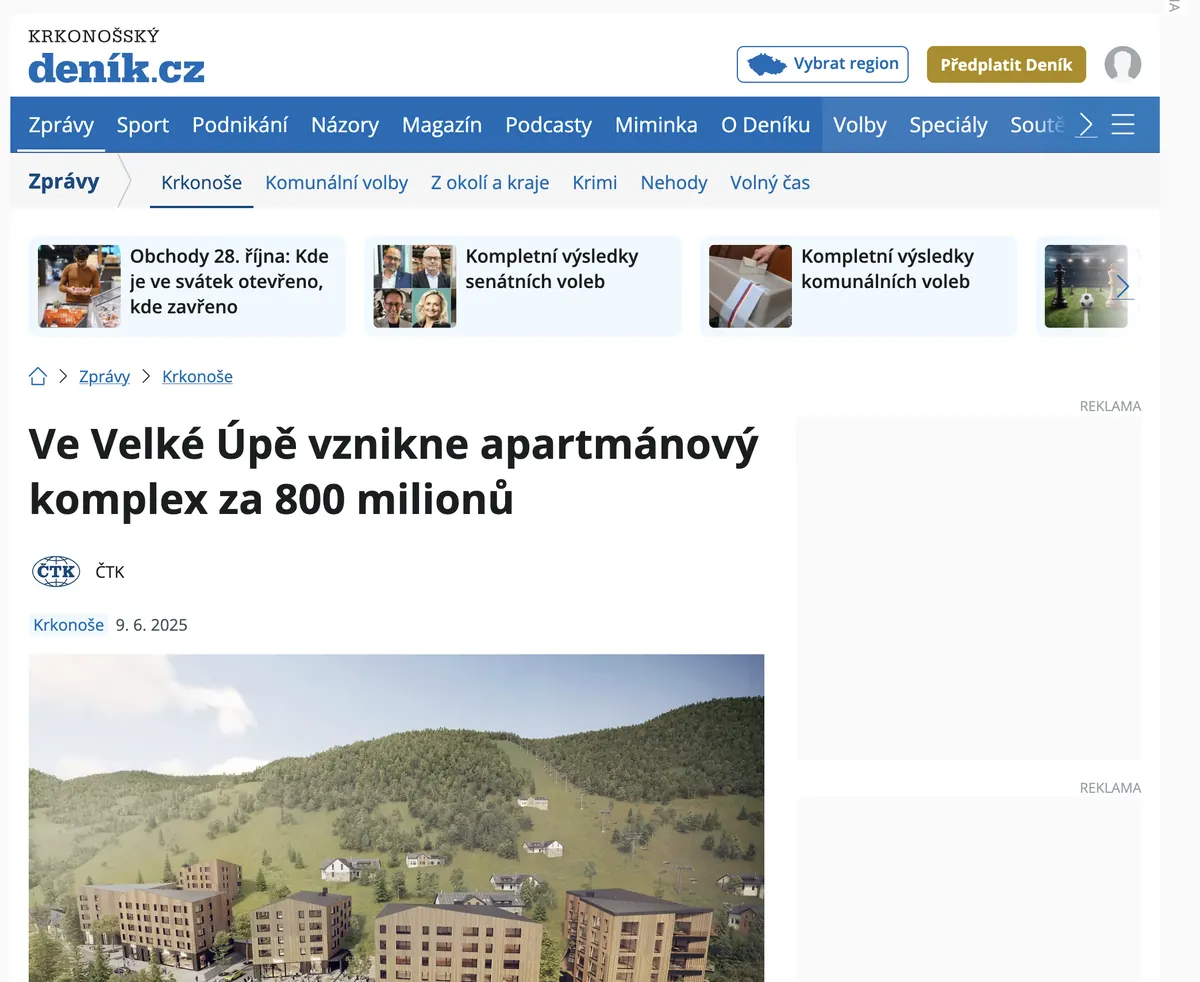The height and width of the screenshot is (982, 1200).
Task: Open the Zprávy main menu item
Action: tap(61, 125)
